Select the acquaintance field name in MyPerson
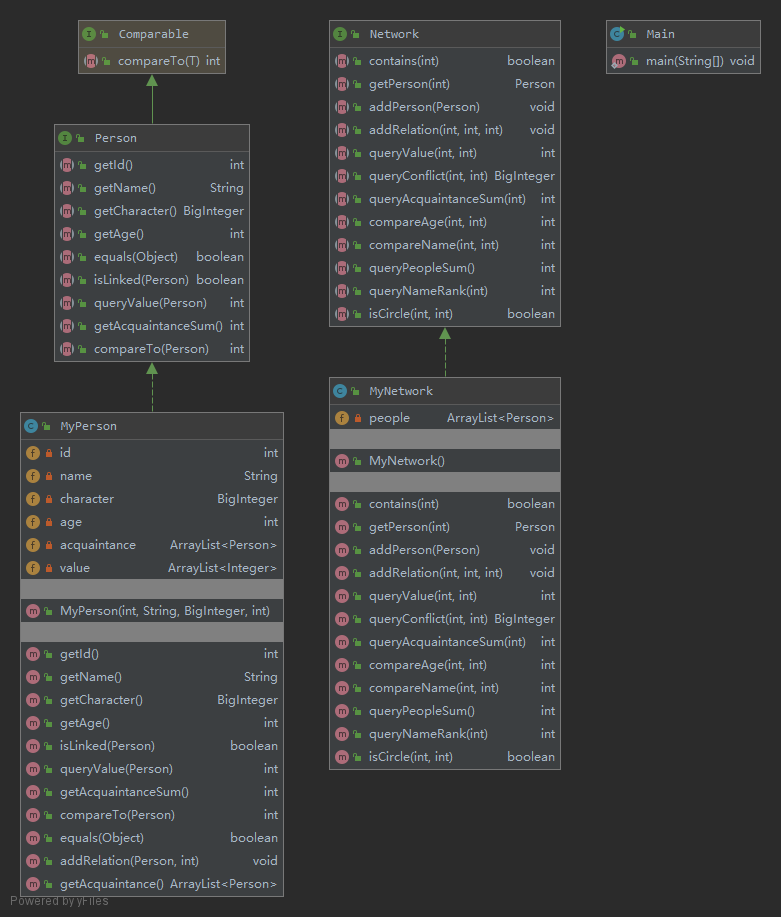Screen dimensions: 781x917 98,545
